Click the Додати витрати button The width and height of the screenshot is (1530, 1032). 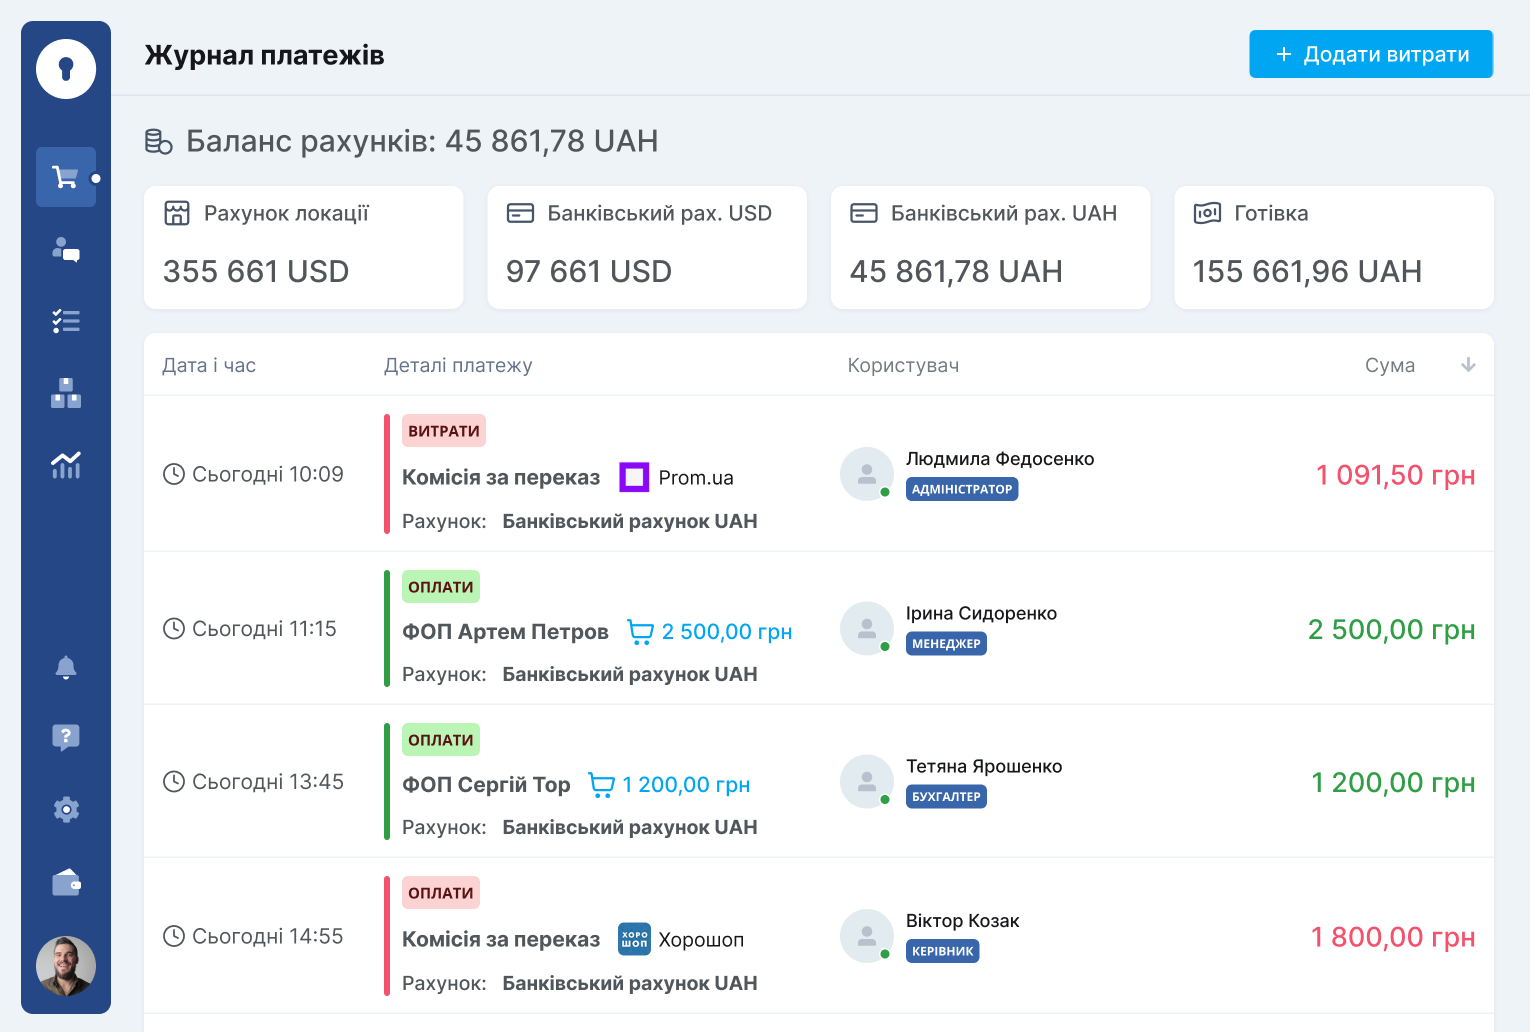[x=1371, y=54]
